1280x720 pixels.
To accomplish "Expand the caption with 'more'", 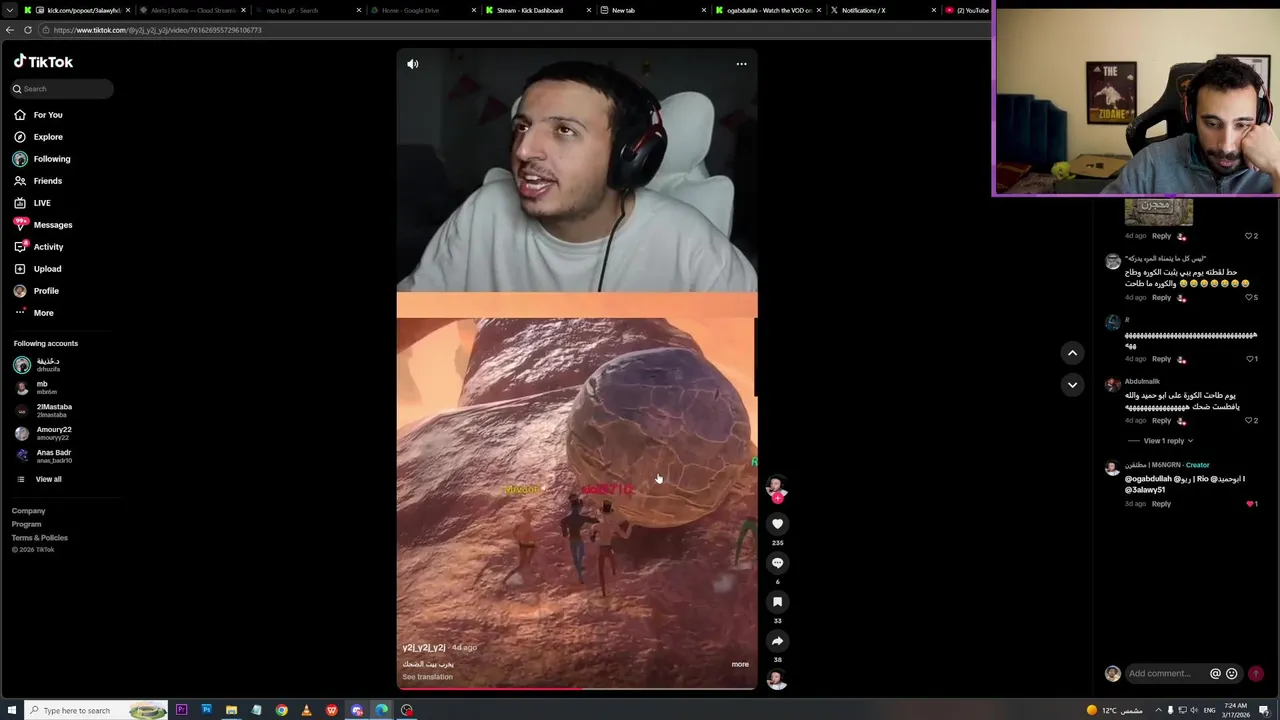I will coord(740,664).
